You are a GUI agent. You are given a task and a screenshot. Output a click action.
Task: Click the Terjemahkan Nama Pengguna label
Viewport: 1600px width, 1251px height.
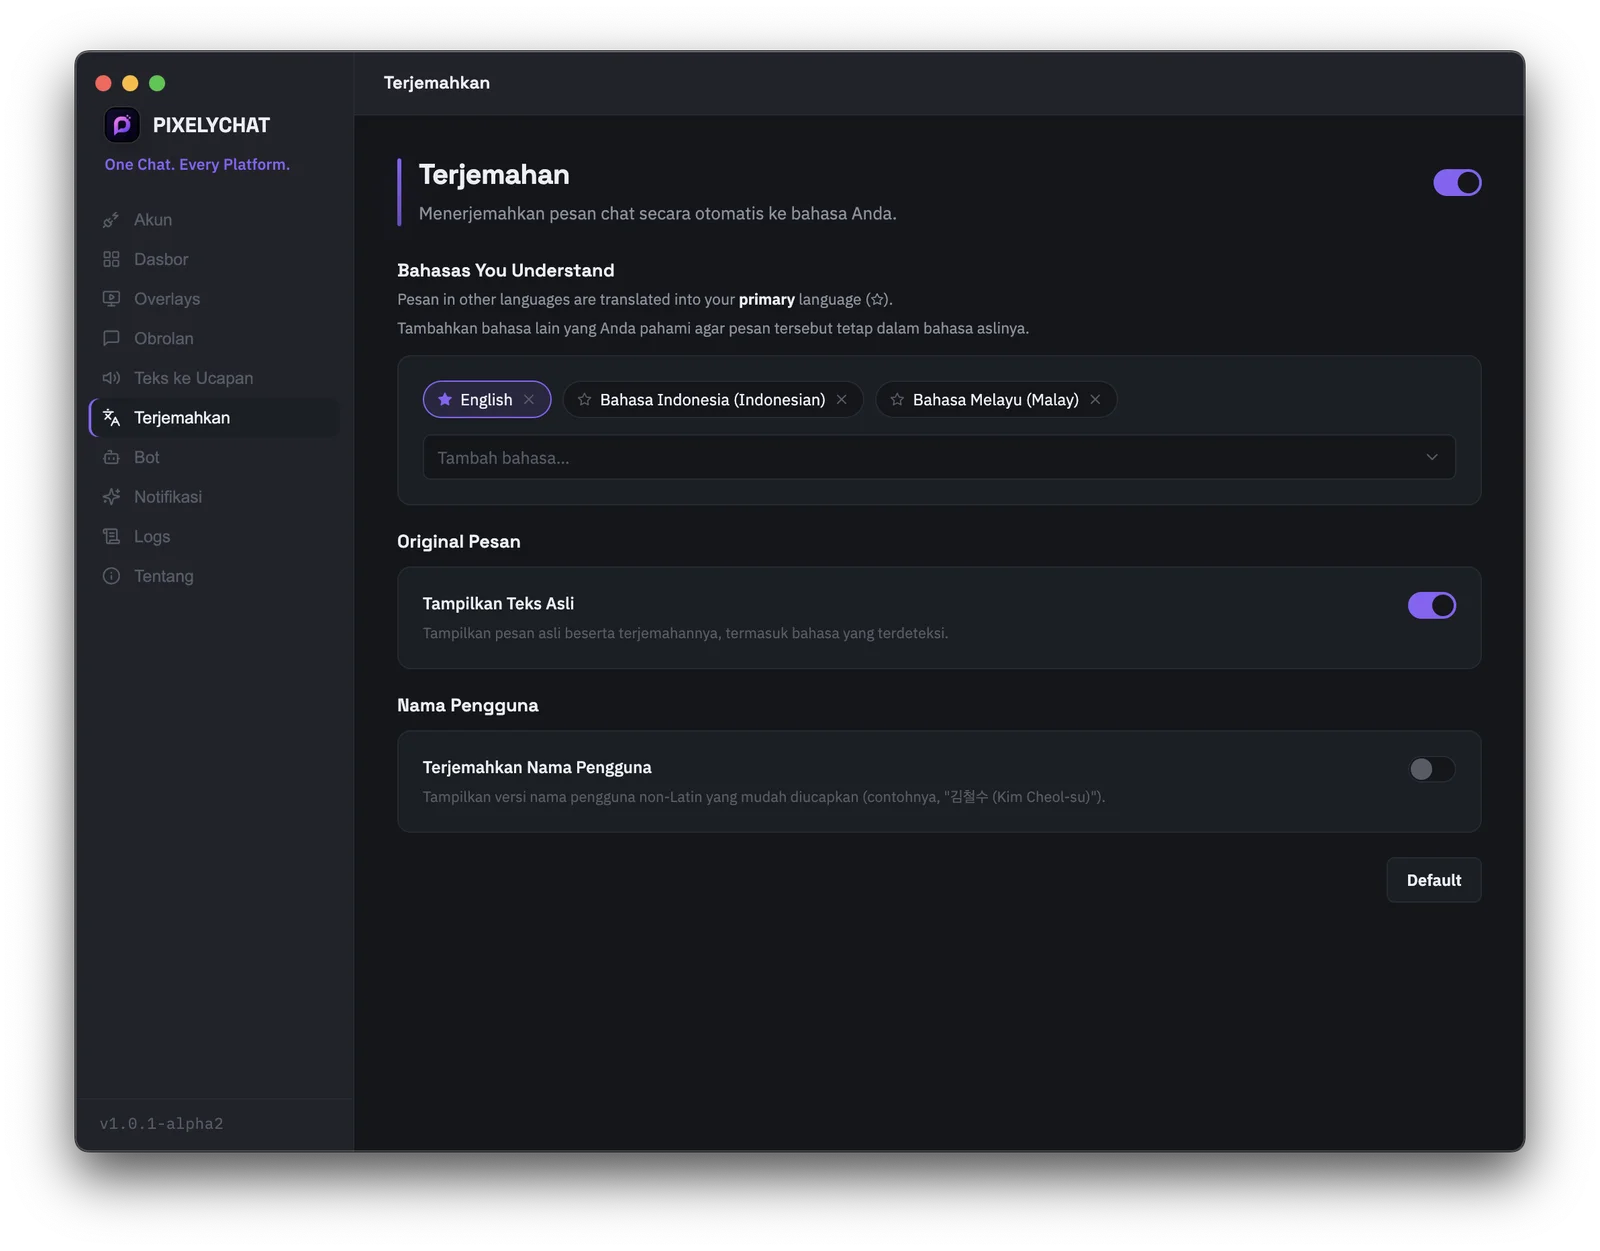click(537, 767)
